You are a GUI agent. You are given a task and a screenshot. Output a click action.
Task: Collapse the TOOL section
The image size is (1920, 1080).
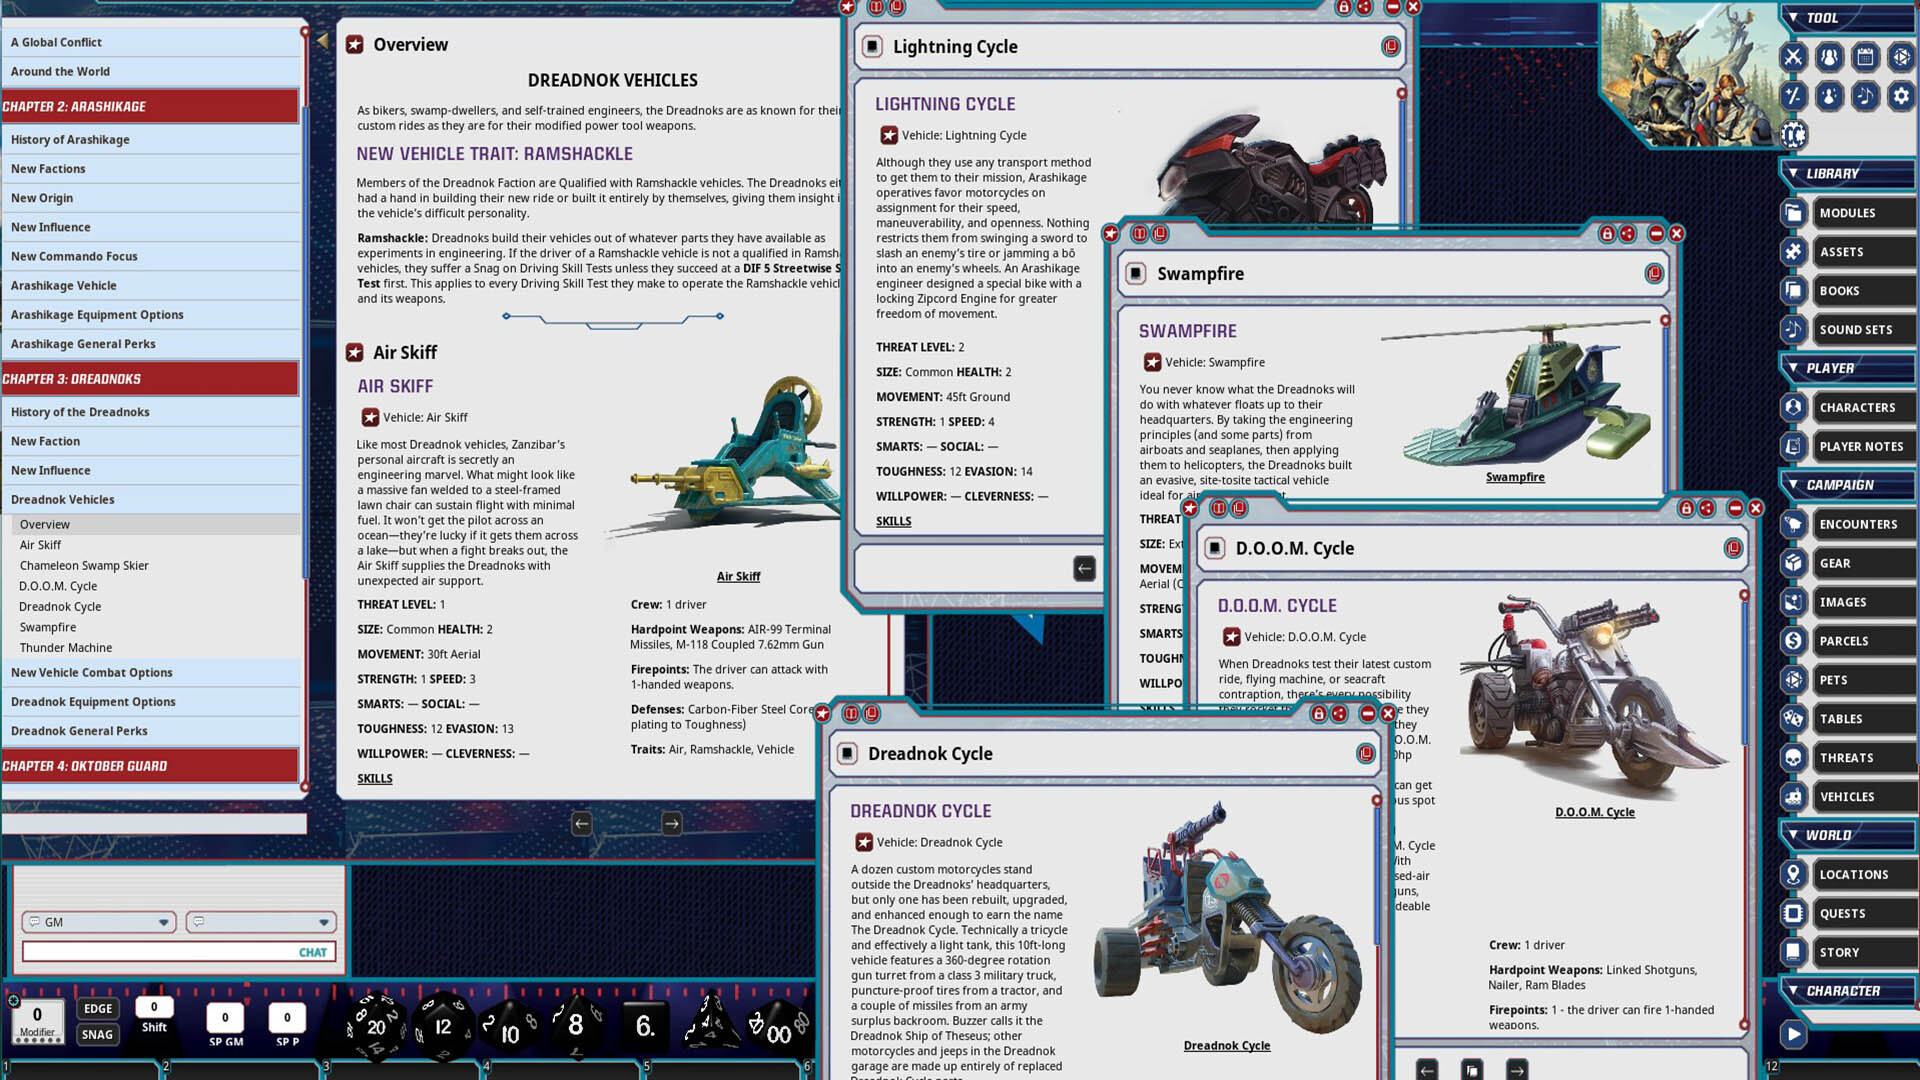point(1793,17)
